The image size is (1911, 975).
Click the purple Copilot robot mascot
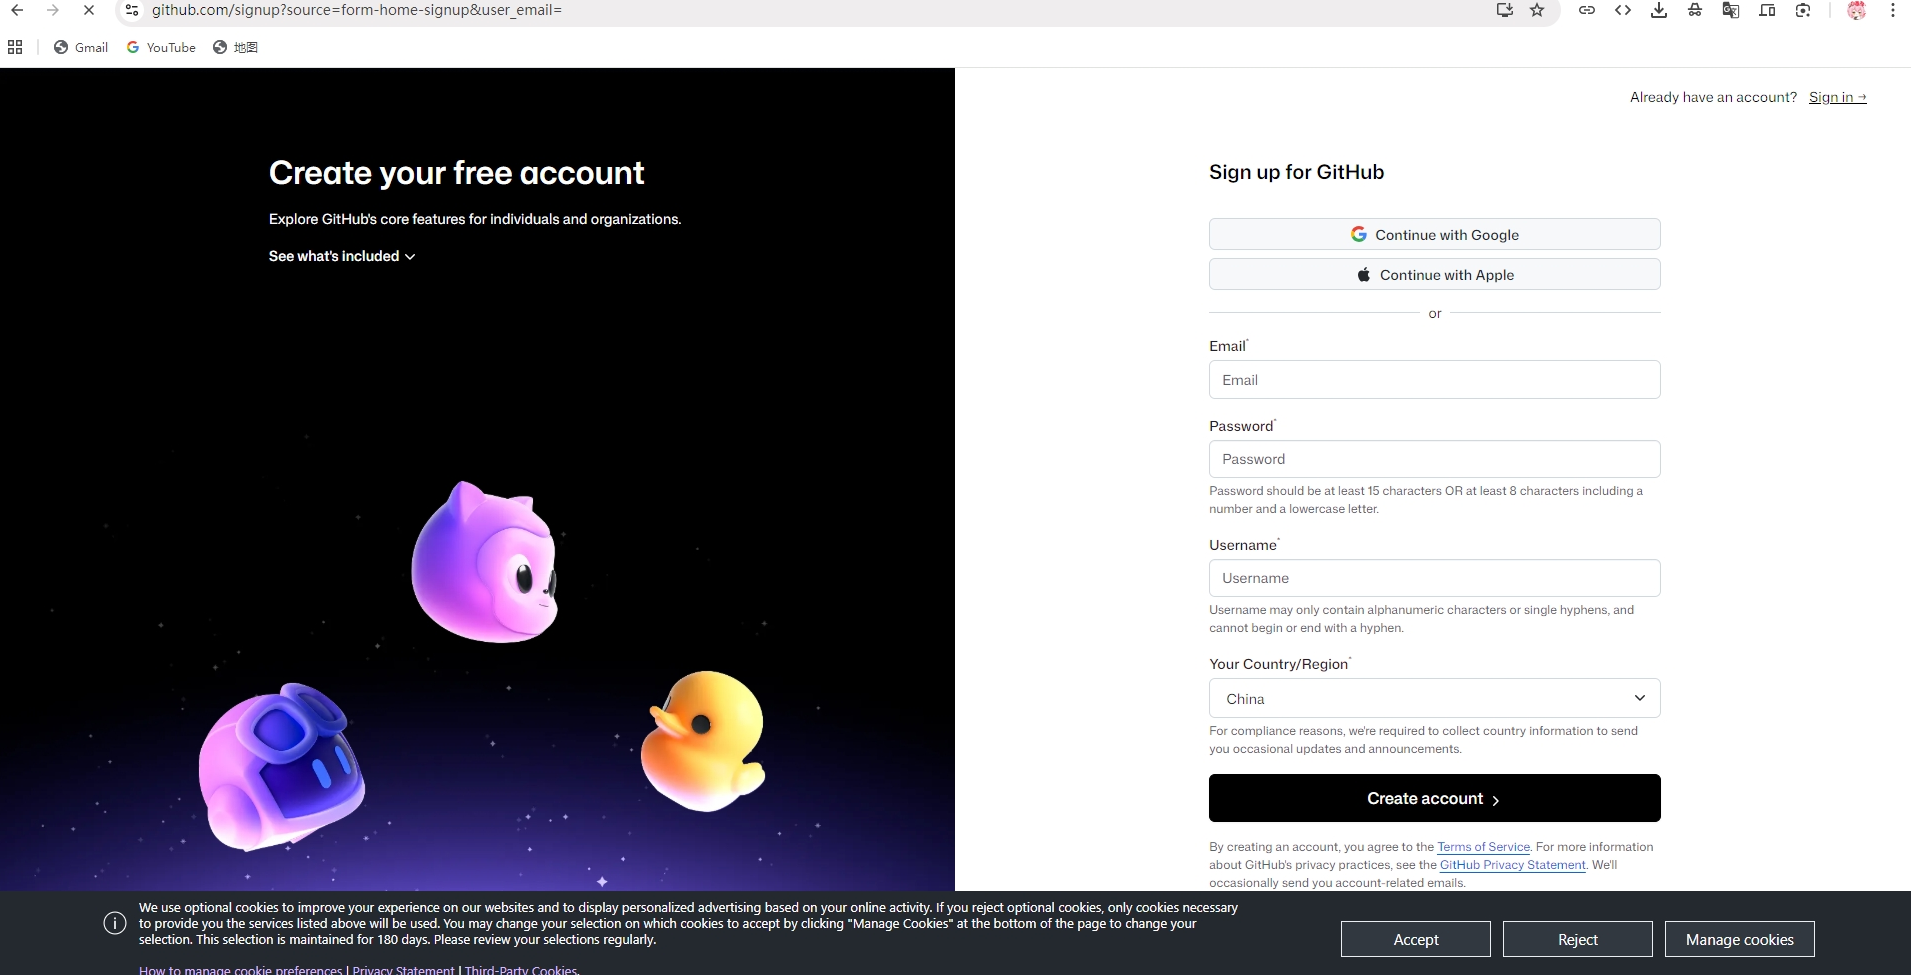click(x=281, y=767)
